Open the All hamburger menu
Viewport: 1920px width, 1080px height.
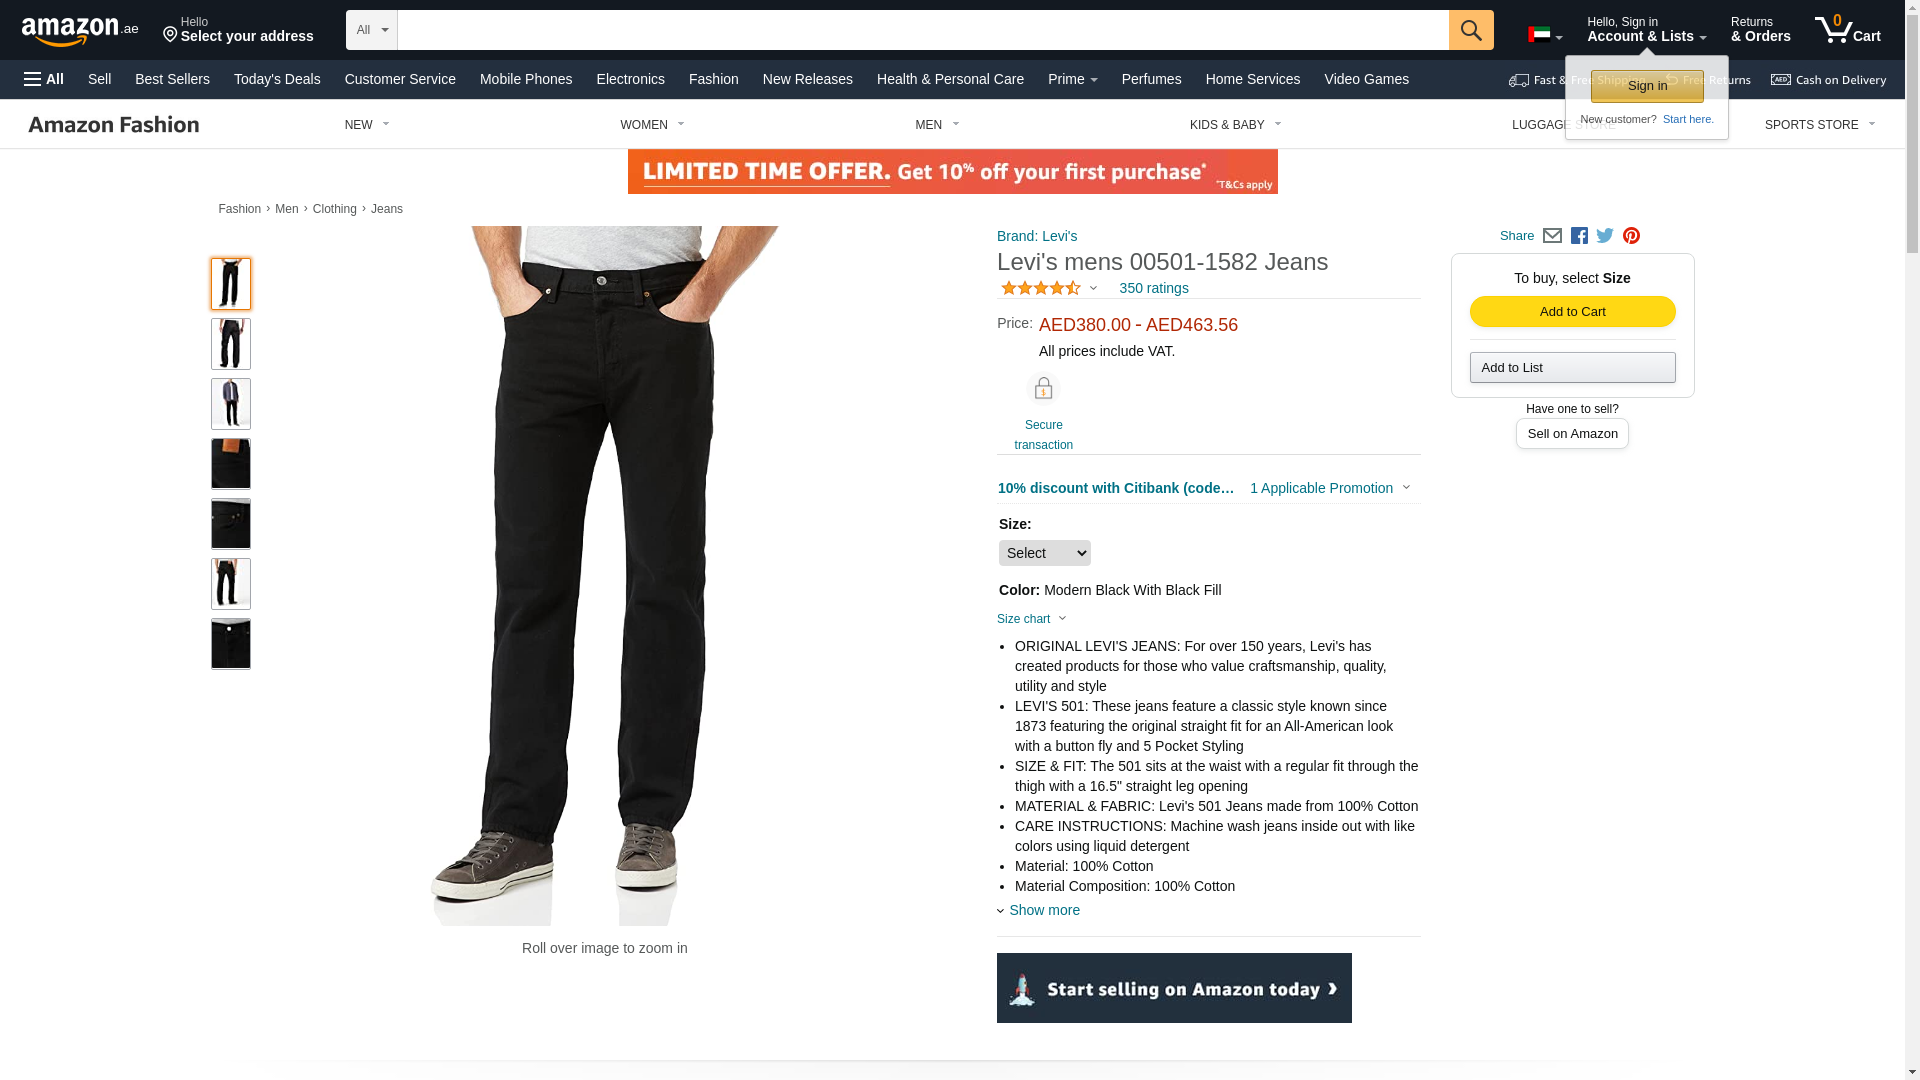(44, 79)
